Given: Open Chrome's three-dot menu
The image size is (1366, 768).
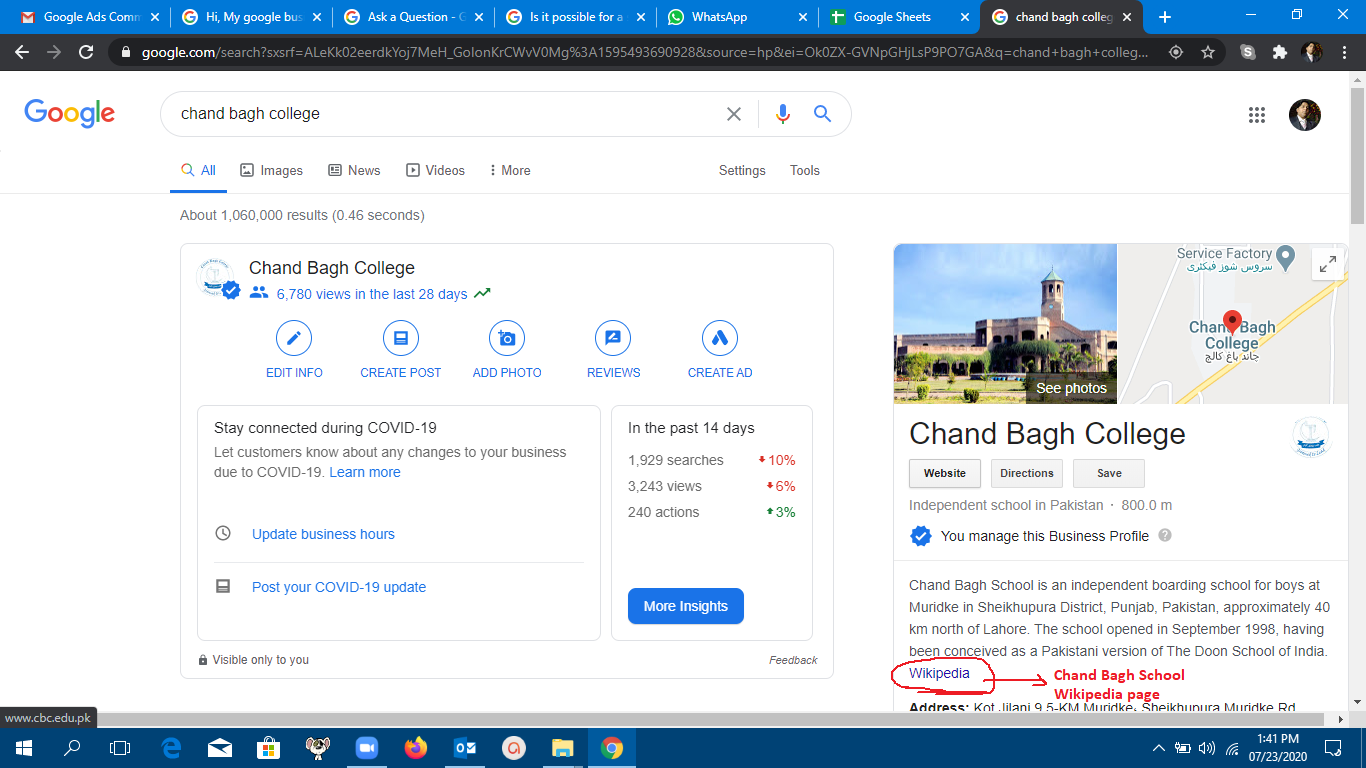Looking at the screenshot, I should click(x=1344, y=52).
